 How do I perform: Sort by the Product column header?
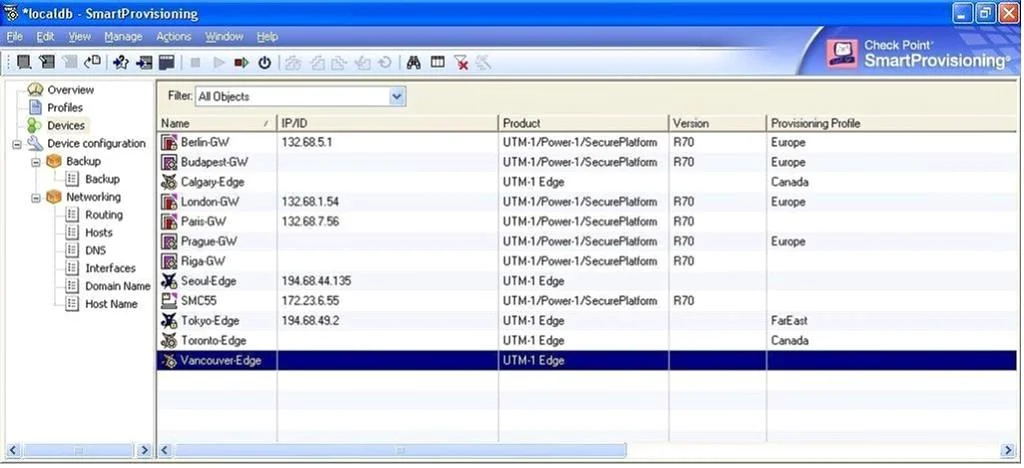pyautogui.click(x=583, y=123)
